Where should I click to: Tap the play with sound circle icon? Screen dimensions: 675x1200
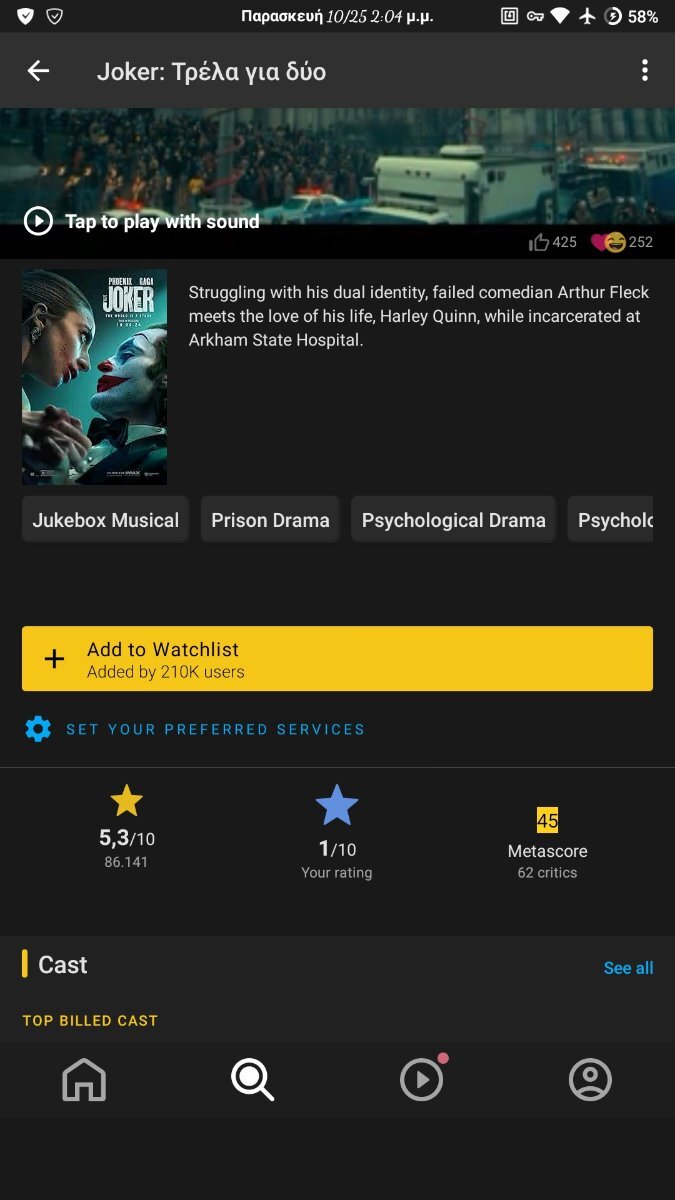(38, 221)
